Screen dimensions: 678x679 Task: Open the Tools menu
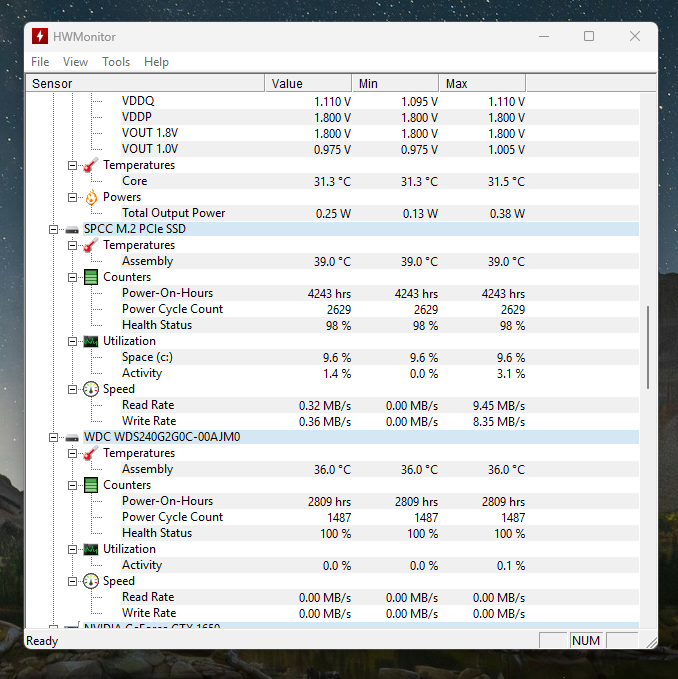pos(116,62)
